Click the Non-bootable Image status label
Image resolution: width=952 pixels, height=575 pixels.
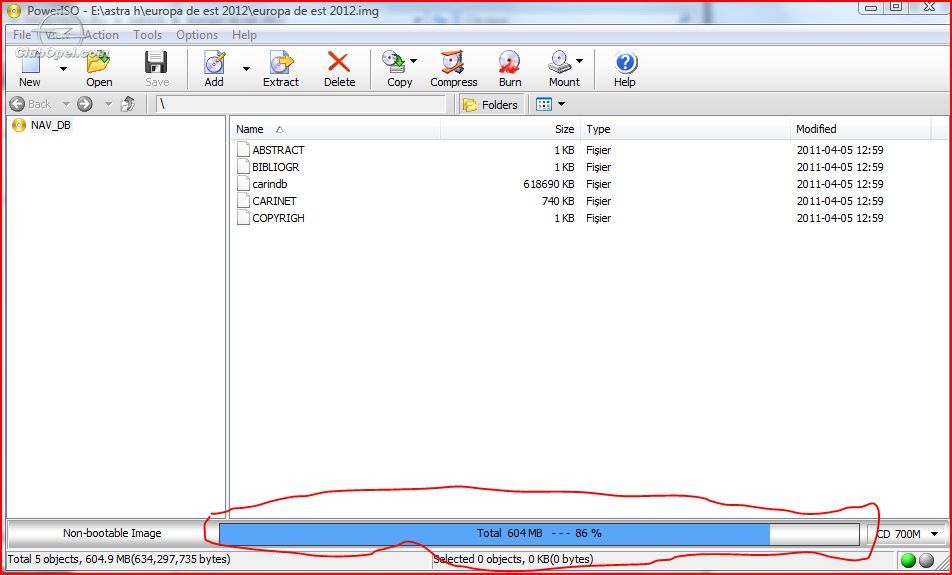[x=112, y=533]
